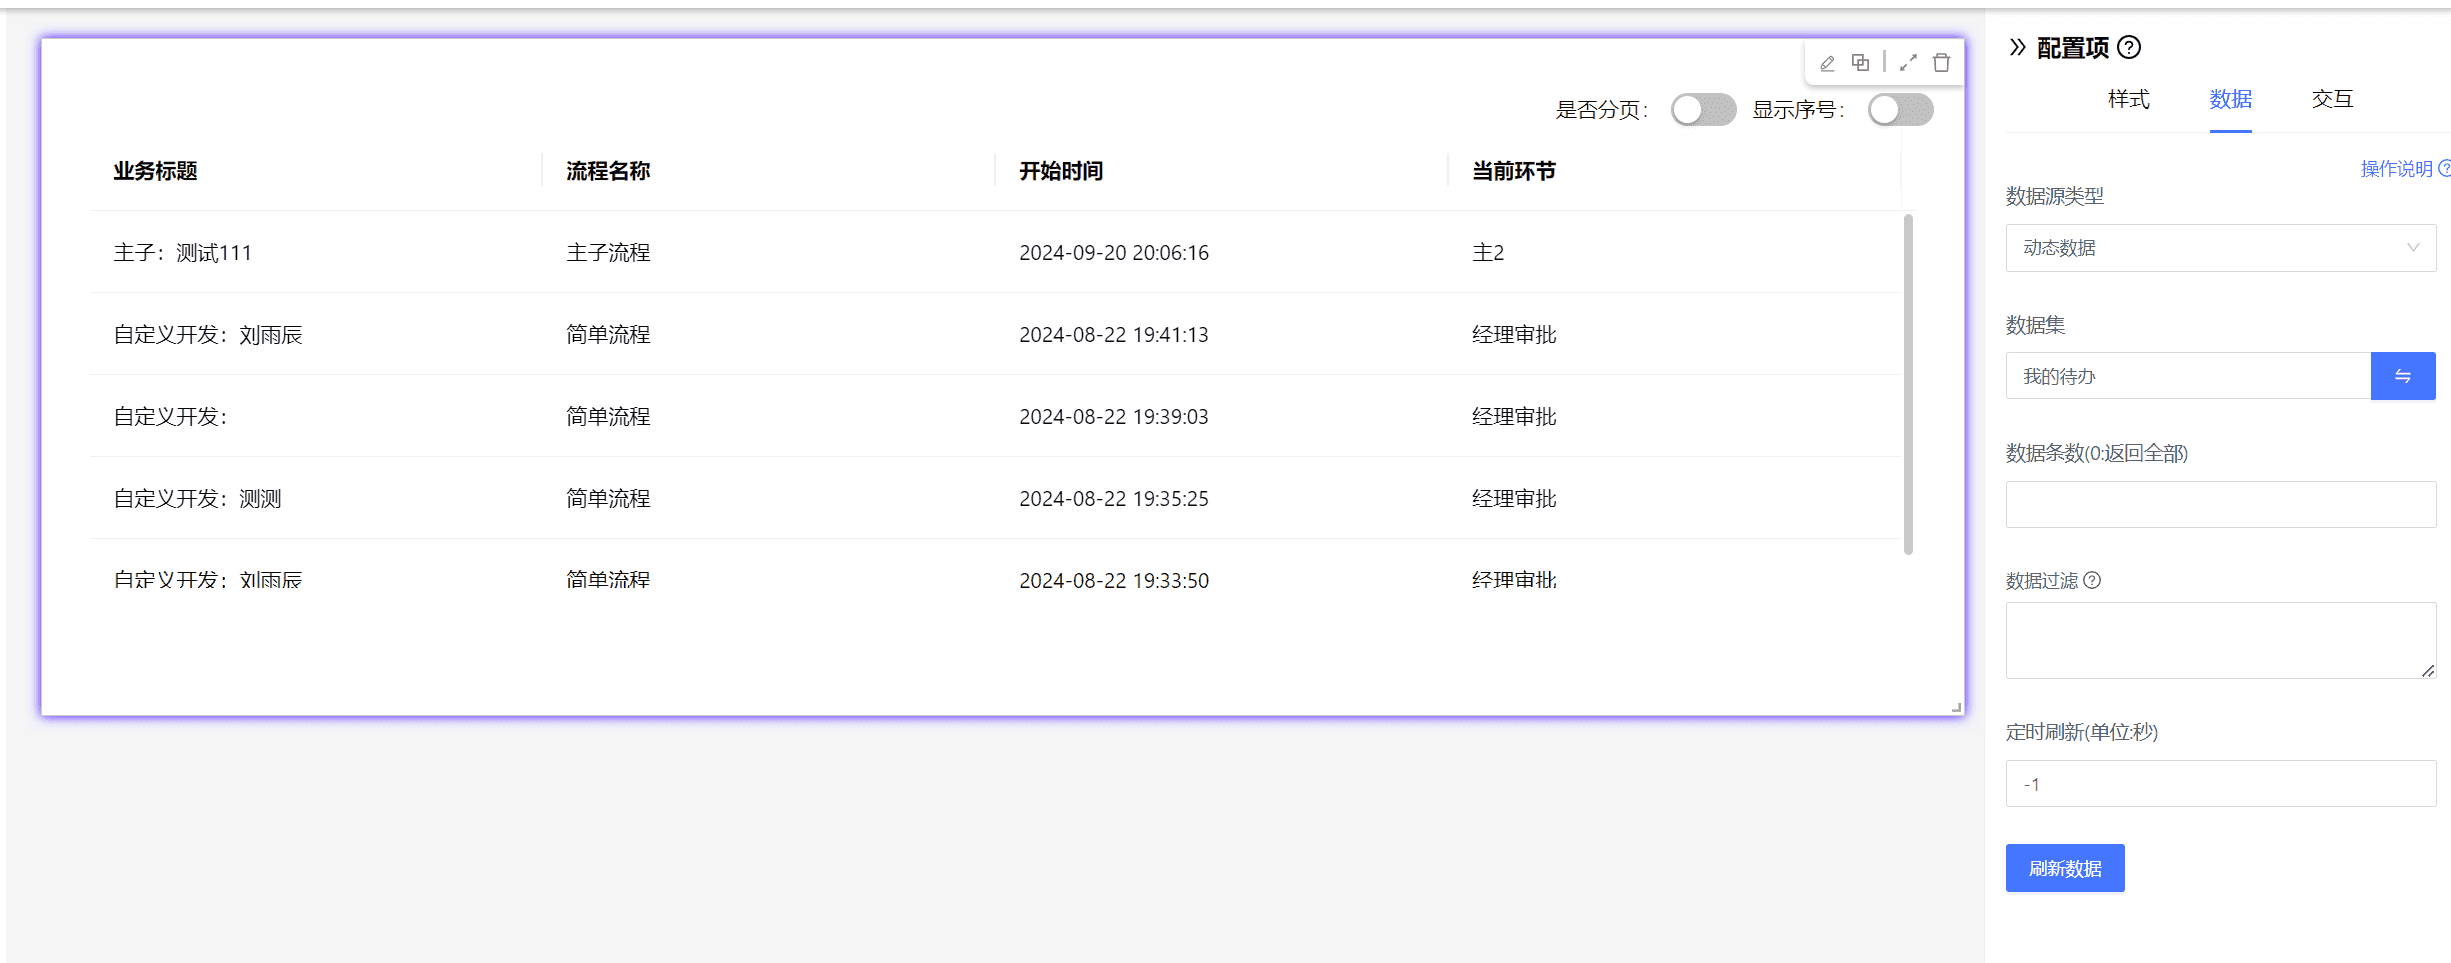
Task: Click the table's vertical scrollbar
Action: 1908,384
